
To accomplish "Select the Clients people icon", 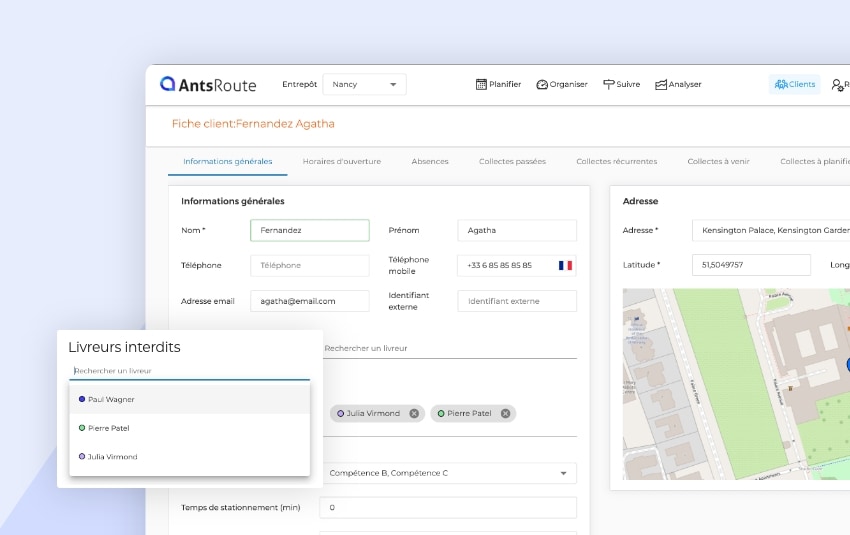I will point(781,85).
